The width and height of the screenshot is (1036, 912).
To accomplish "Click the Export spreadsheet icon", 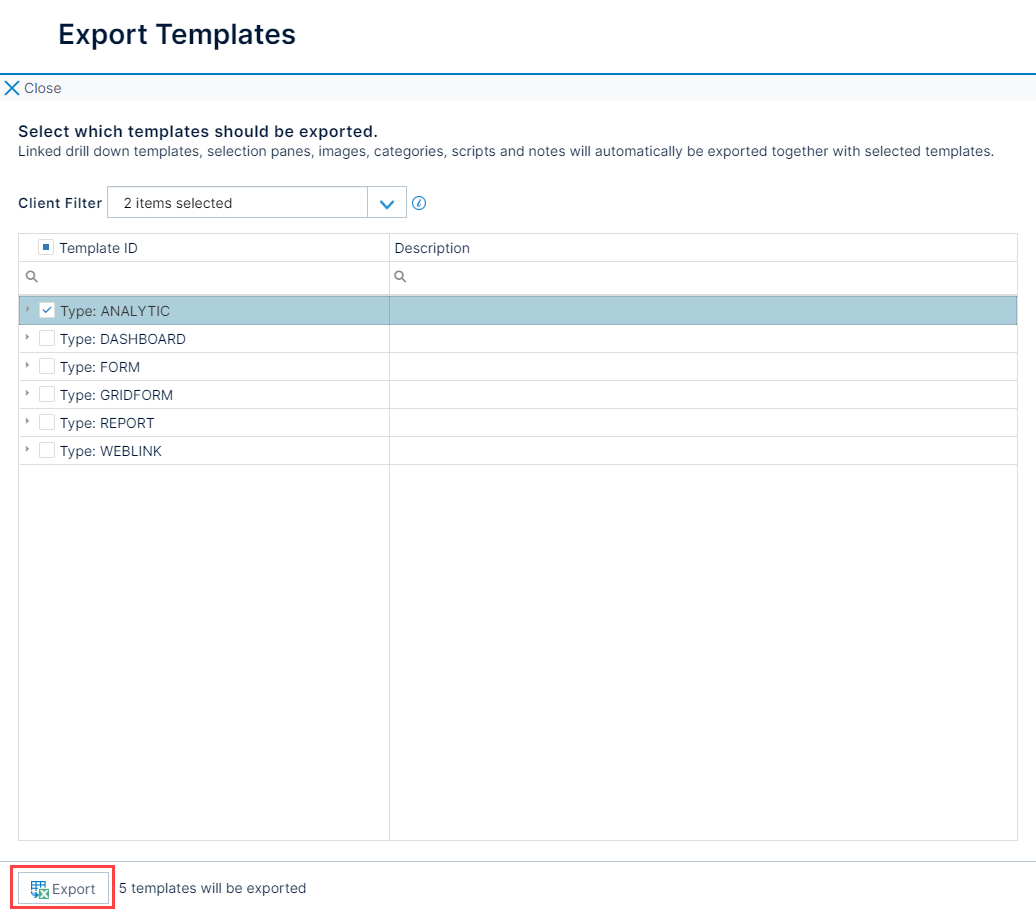I will click(39, 887).
